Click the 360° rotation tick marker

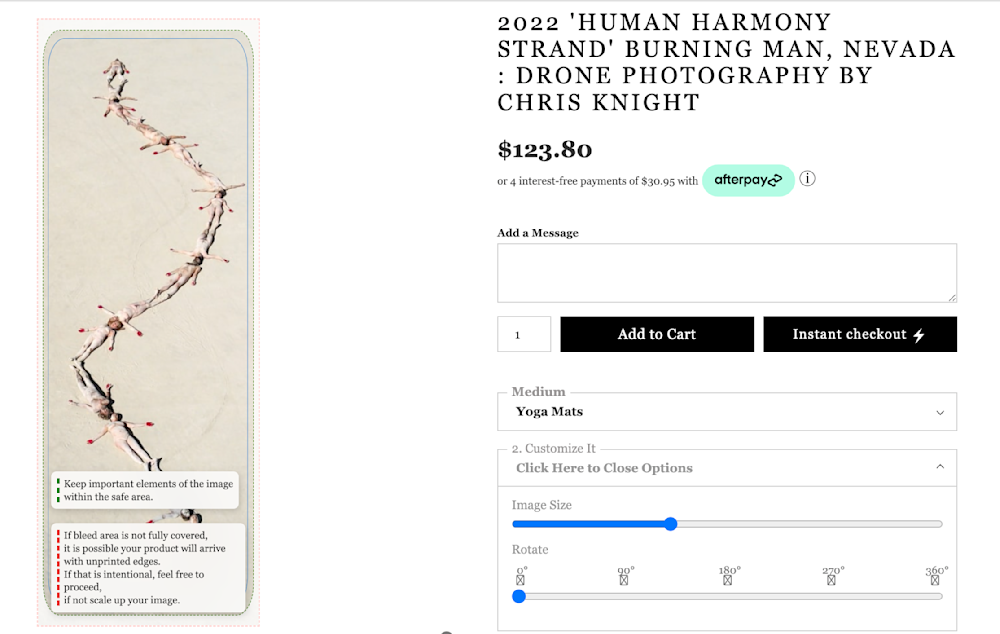pyautogui.click(x=935, y=579)
